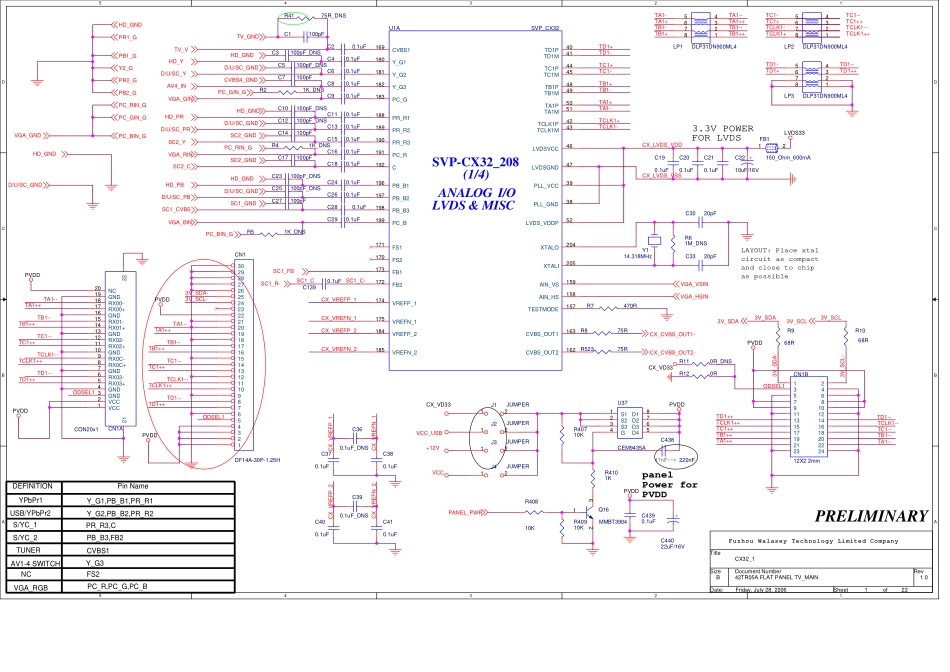Select "PB_B3,FB2" in the pin table
This screenshot has height=672, width=950.
(x=105, y=538)
